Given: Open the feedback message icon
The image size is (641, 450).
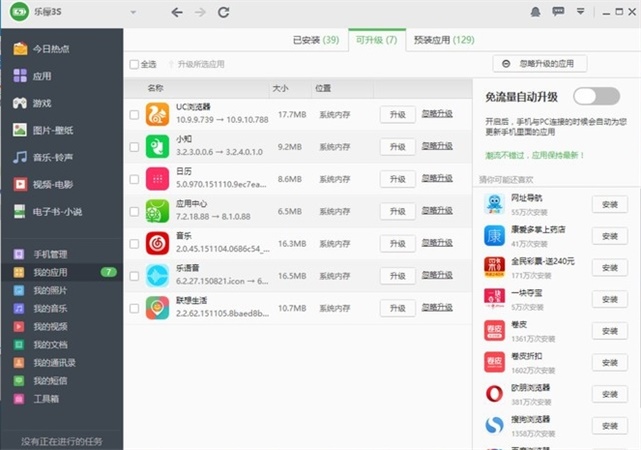Looking at the screenshot, I should 558,11.
